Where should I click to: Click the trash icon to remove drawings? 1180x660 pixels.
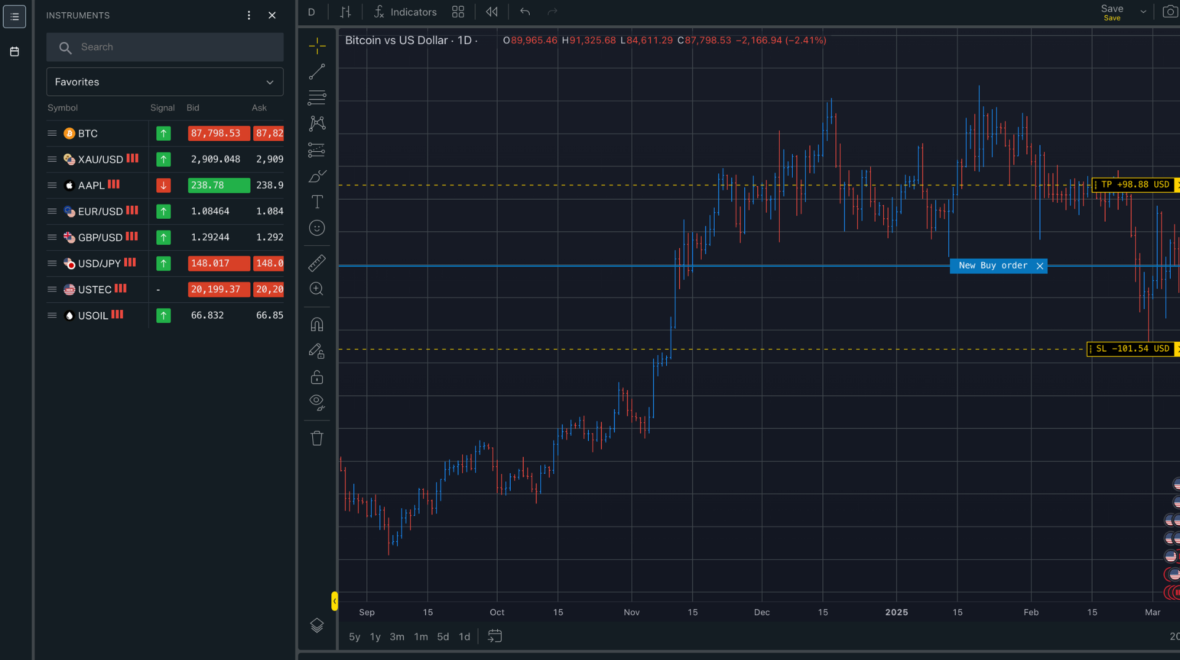[x=317, y=437]
